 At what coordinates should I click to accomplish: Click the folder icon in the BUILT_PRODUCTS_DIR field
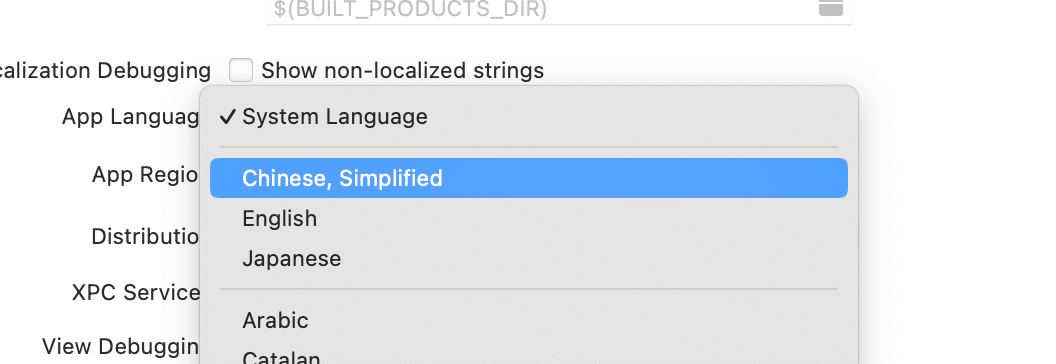830,7
